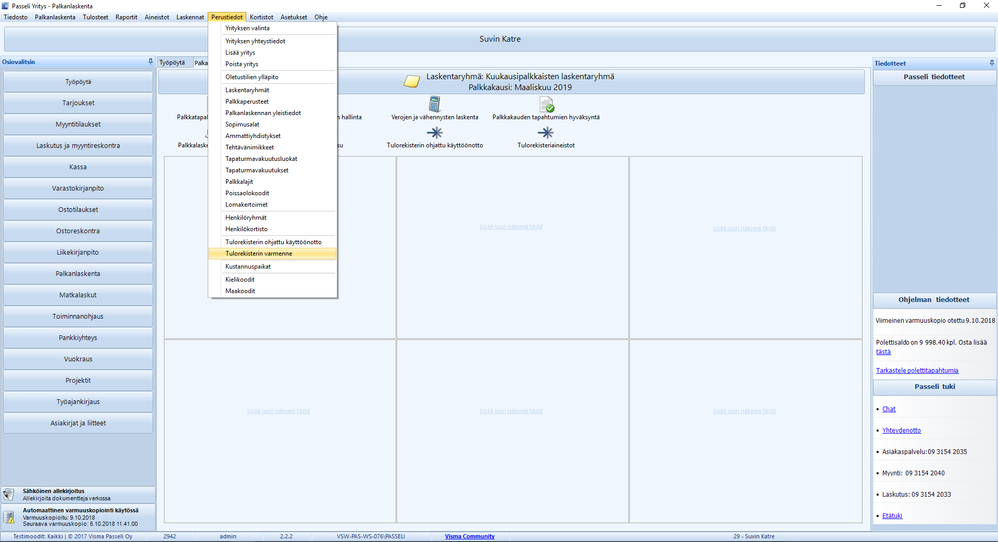Open the Pankkiyhteys module
Viewport: 998px width, 542px height.
78,338
